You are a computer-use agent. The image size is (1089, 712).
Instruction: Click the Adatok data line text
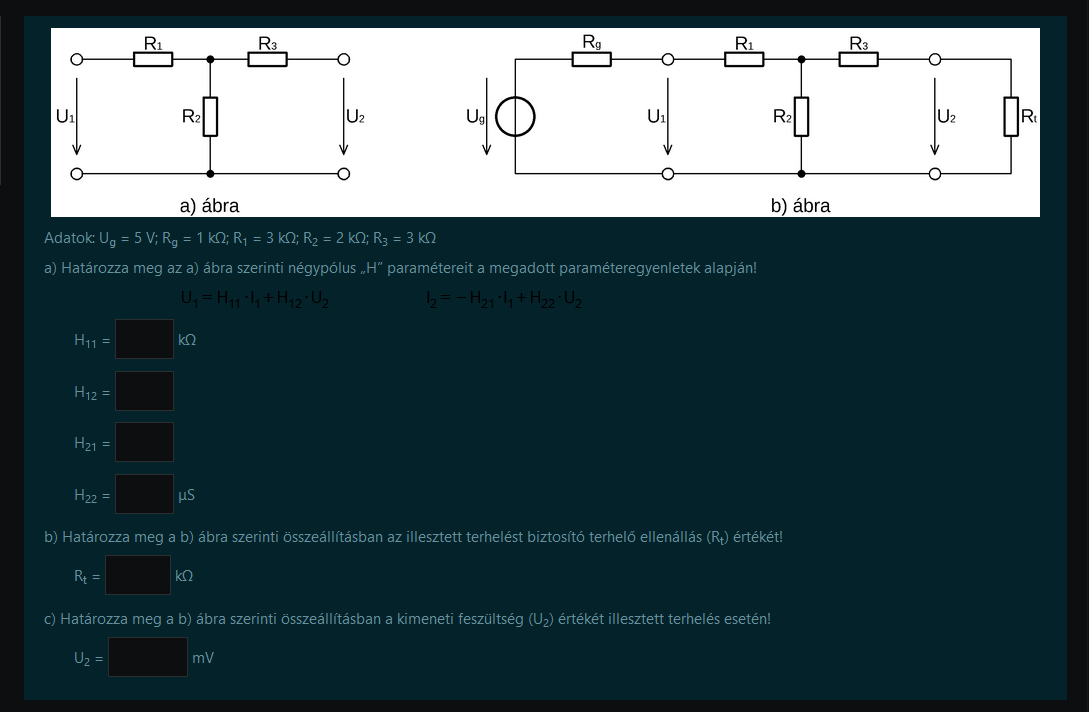[240, 238]
